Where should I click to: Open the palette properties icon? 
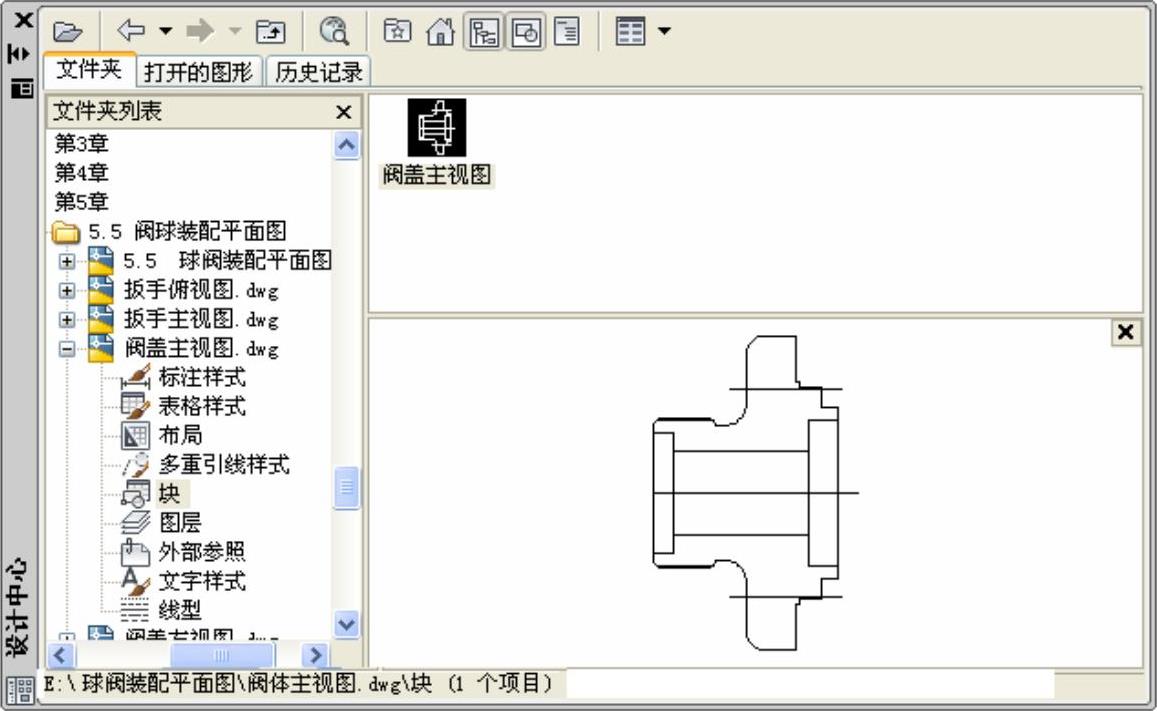click(21, 88)
